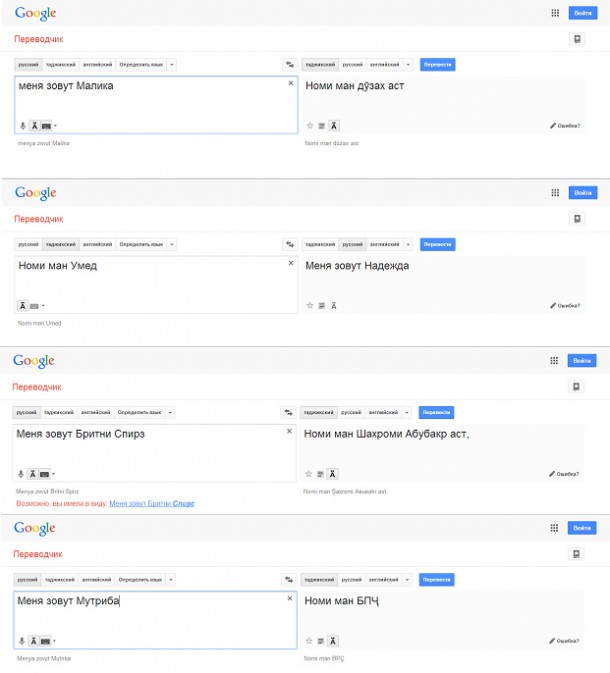Open phrasebook icon above "Меня зовут Надежда" panel

[577, 219]
